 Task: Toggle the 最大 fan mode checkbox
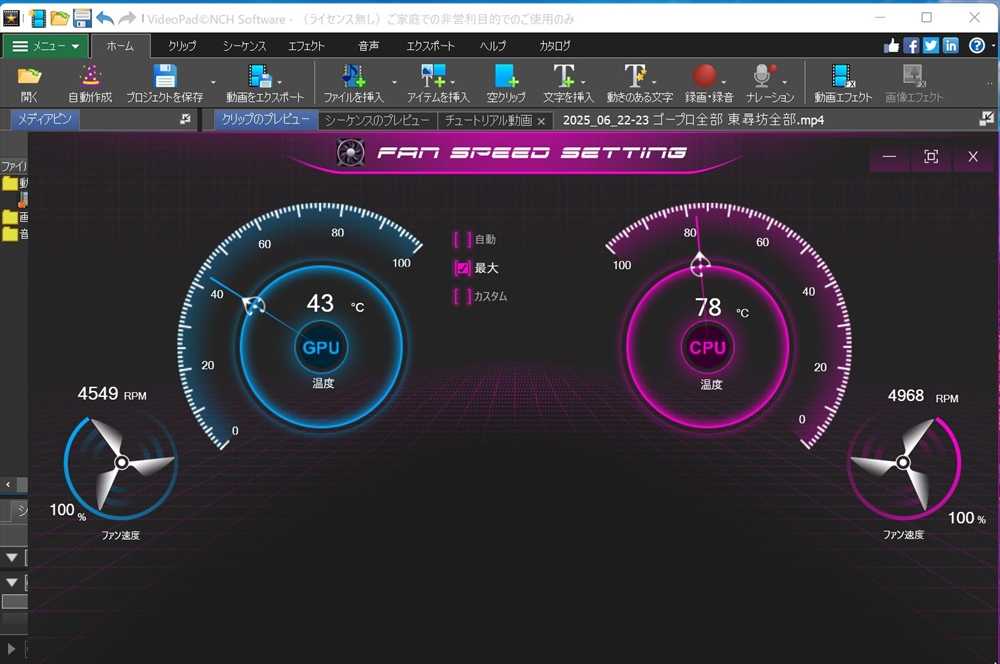pos(462,268)
